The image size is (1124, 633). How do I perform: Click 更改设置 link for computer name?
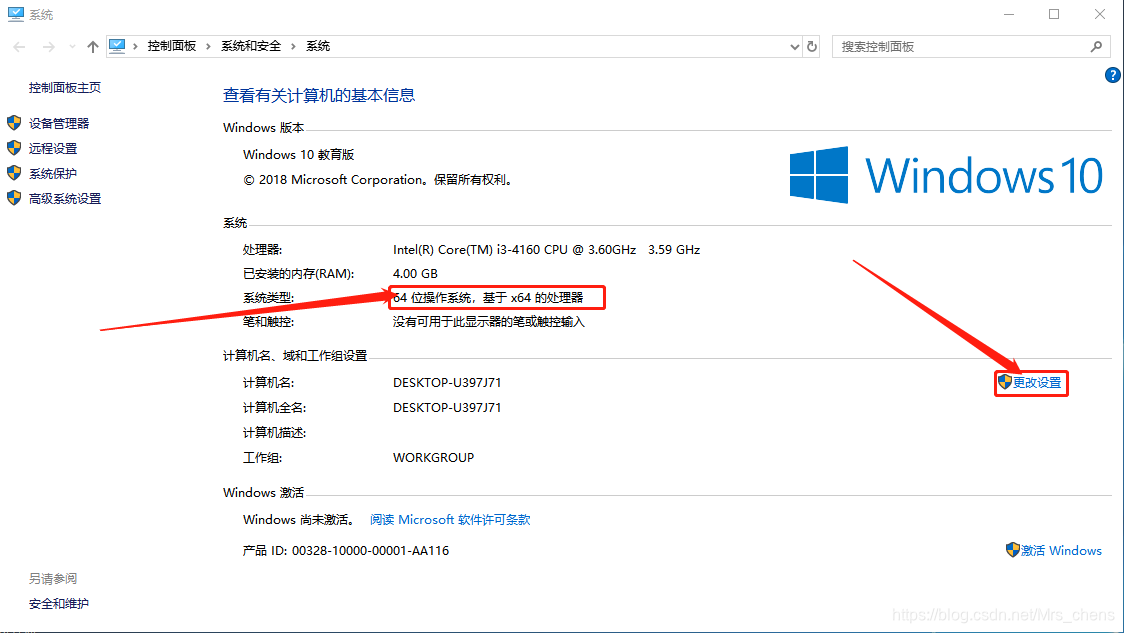(x=1037, y=383)
